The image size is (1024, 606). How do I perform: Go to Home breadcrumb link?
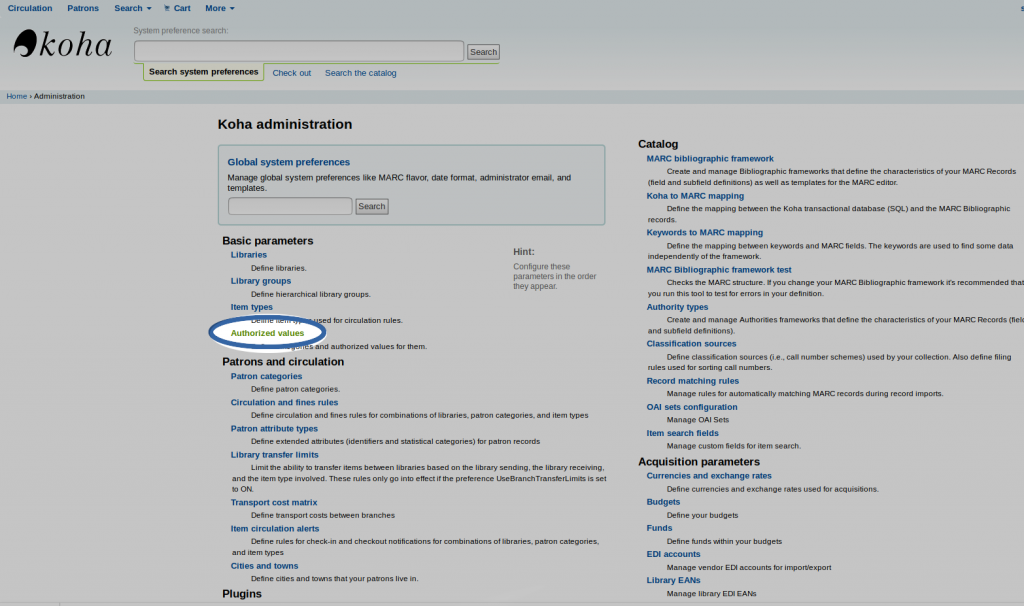tap(17, 96)
